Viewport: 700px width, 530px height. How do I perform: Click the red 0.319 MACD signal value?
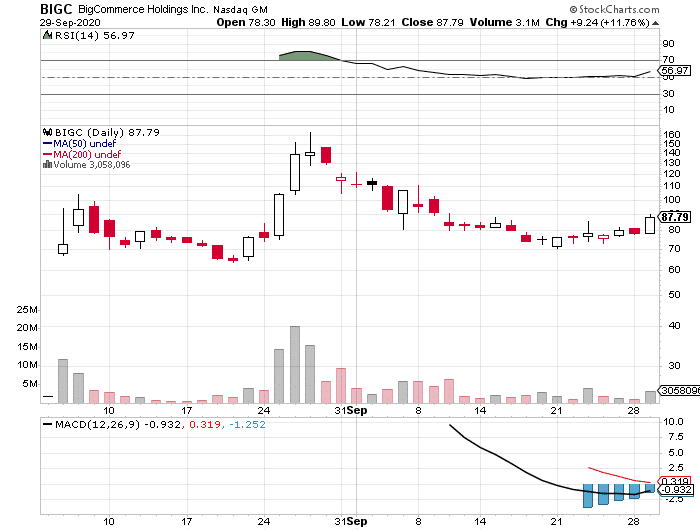tap(205, 424)
